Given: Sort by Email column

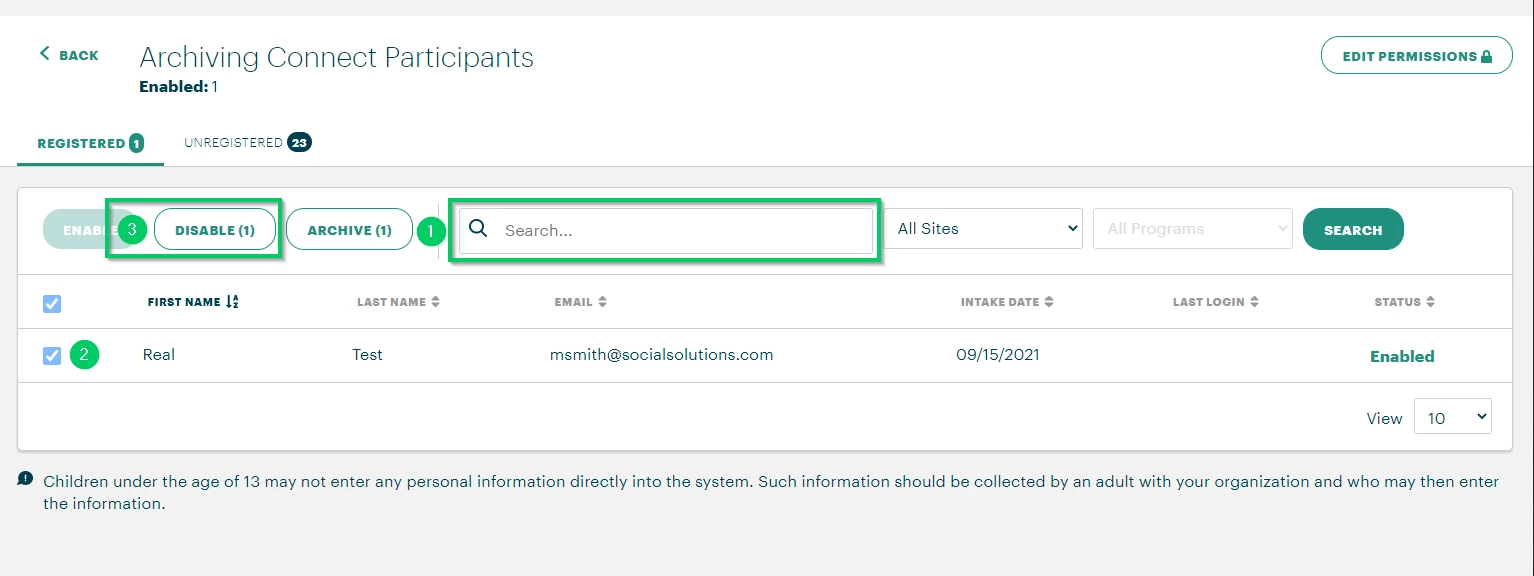Looking at the screenshot, I should [581, 302].
